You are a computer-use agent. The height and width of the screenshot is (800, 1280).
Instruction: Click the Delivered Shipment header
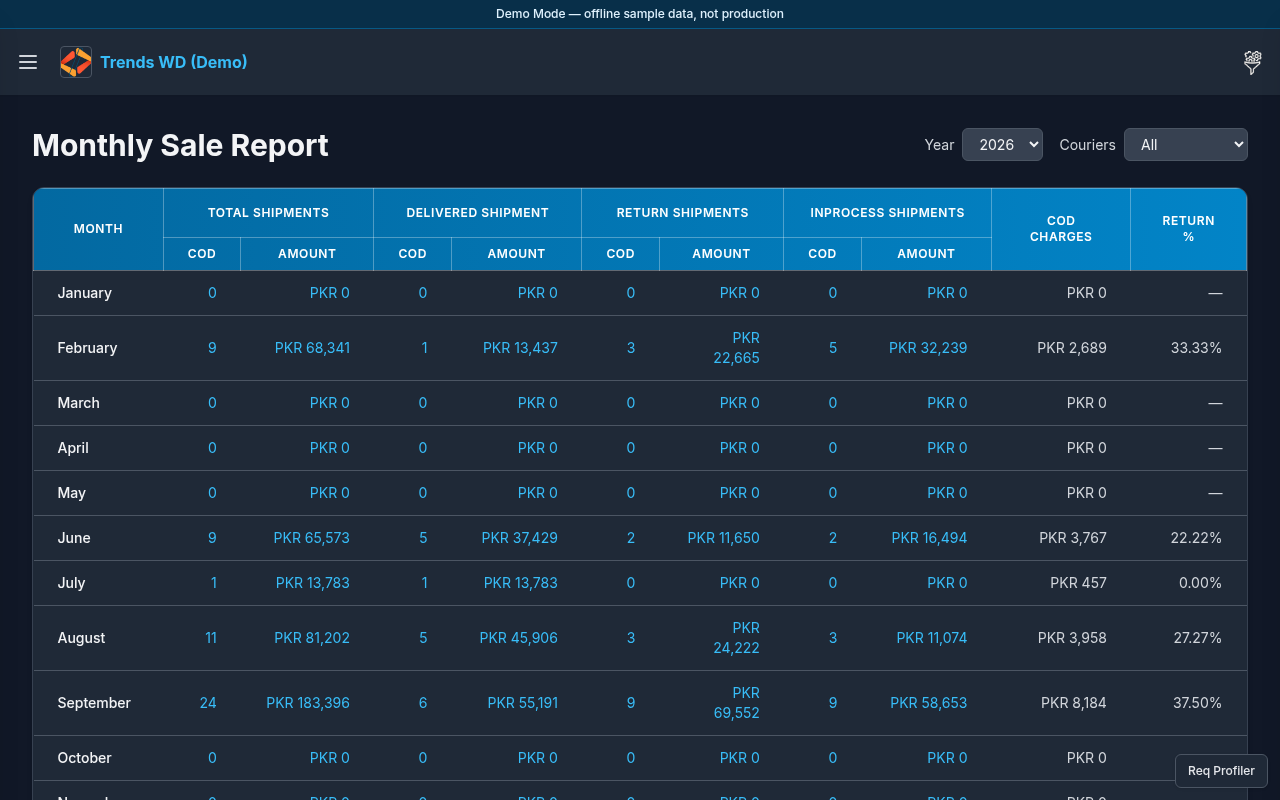click(477, 213)
